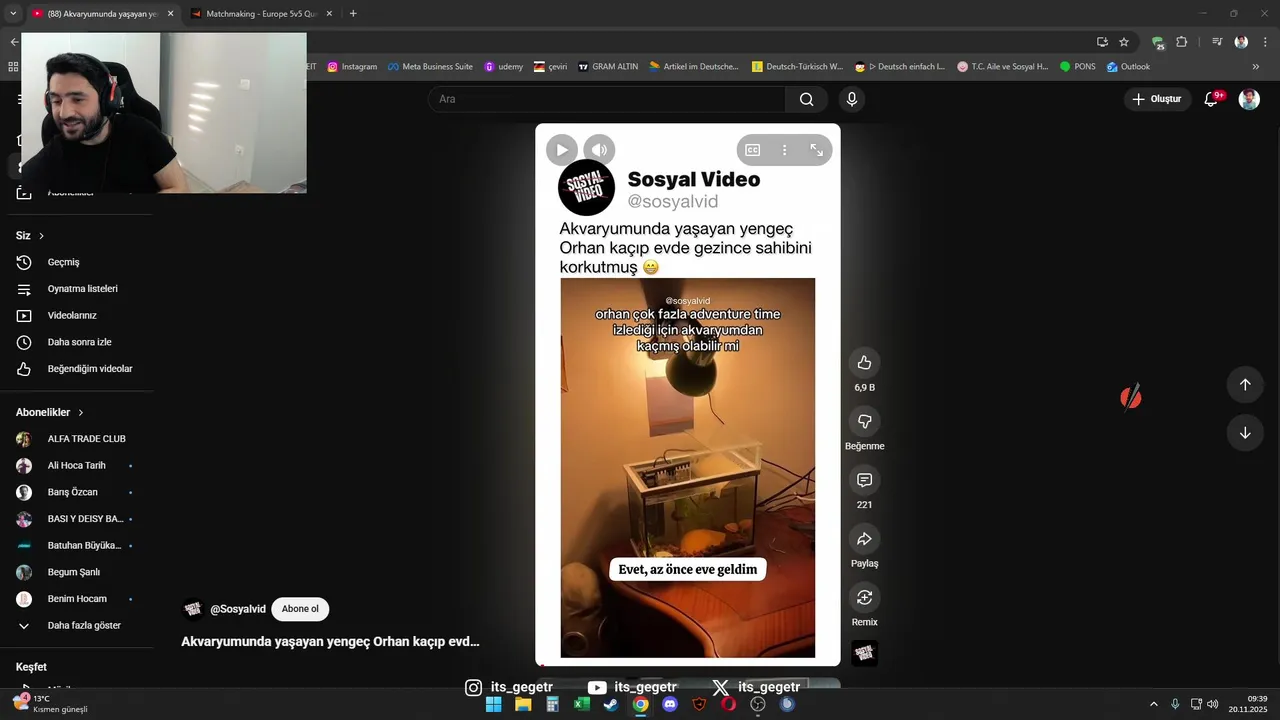Open the taskbar volume control

(x=1212, y=704)
